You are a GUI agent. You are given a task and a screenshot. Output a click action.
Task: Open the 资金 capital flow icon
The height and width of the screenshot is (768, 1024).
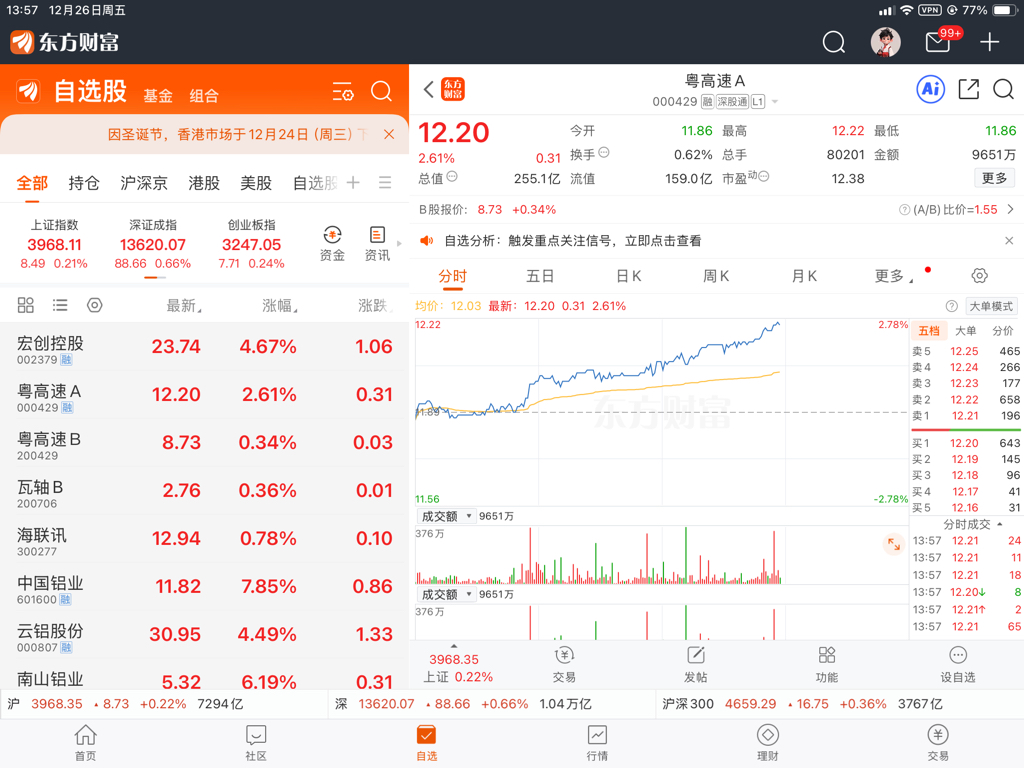click(x=332, y=244)
